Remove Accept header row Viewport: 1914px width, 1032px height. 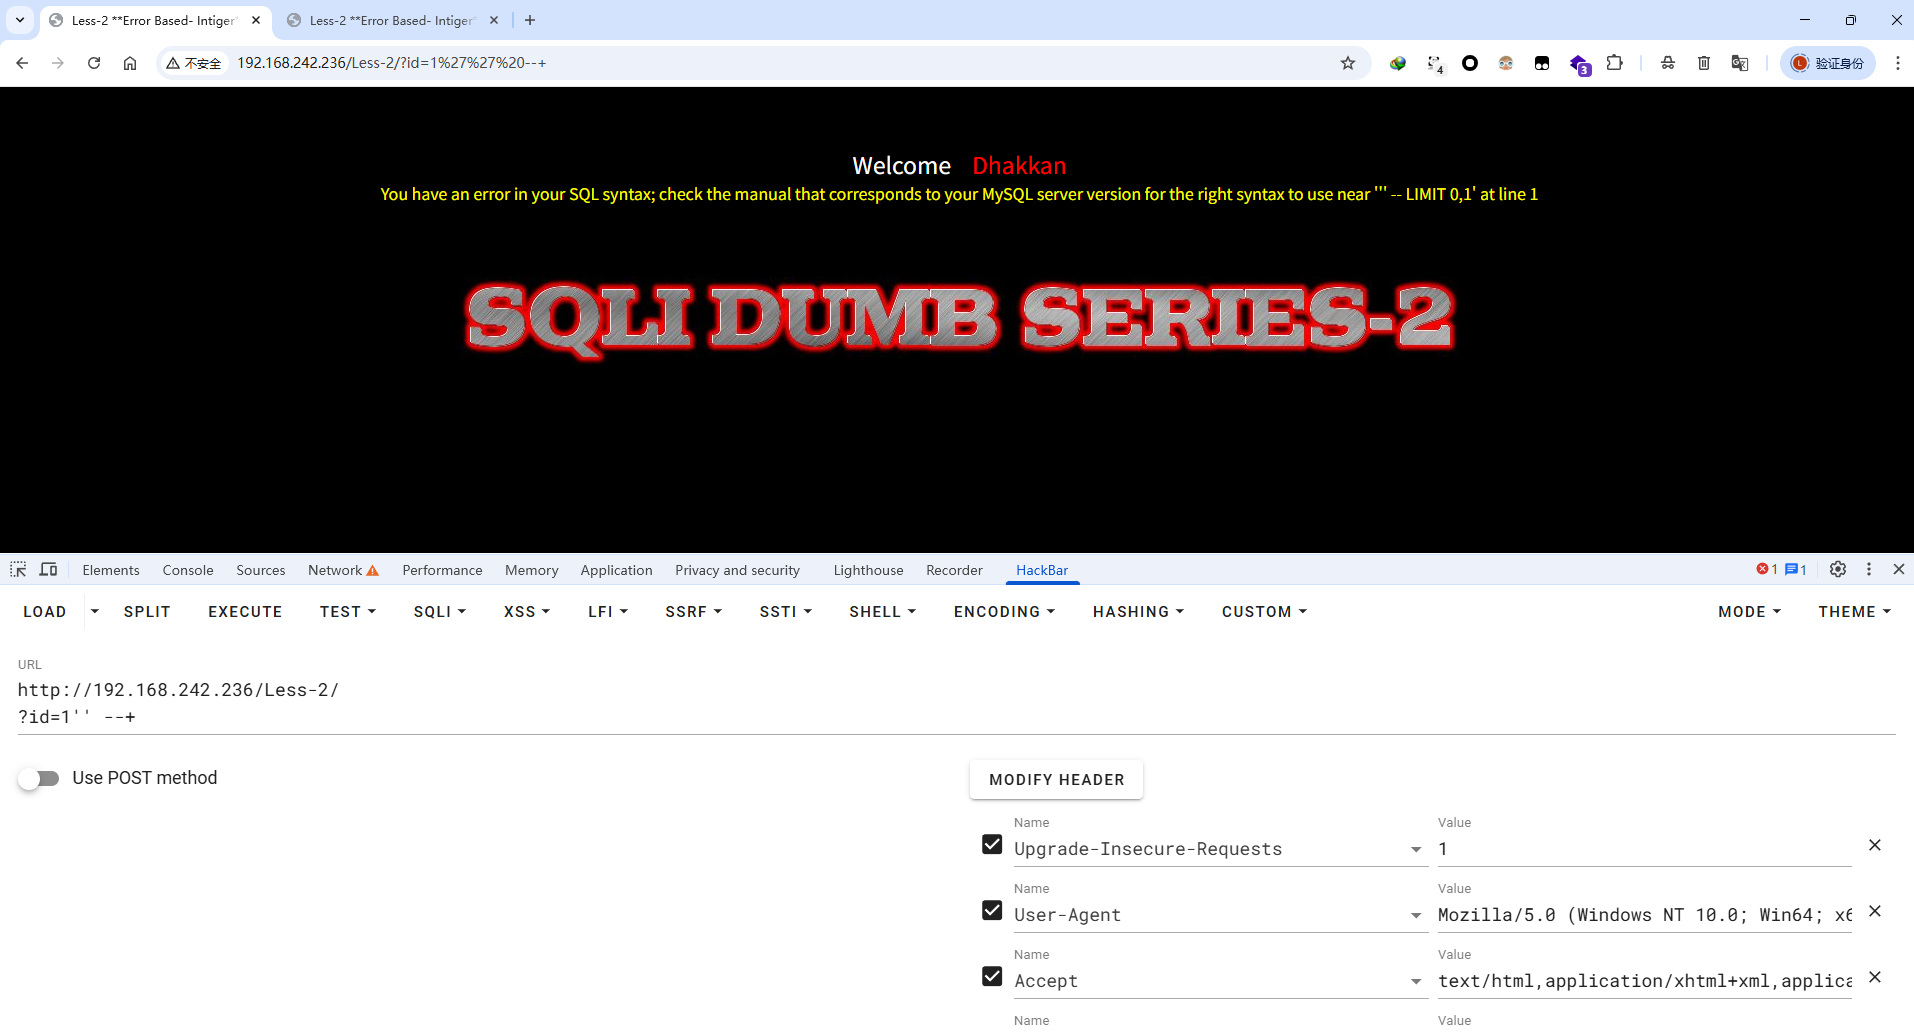[1875, 977]
